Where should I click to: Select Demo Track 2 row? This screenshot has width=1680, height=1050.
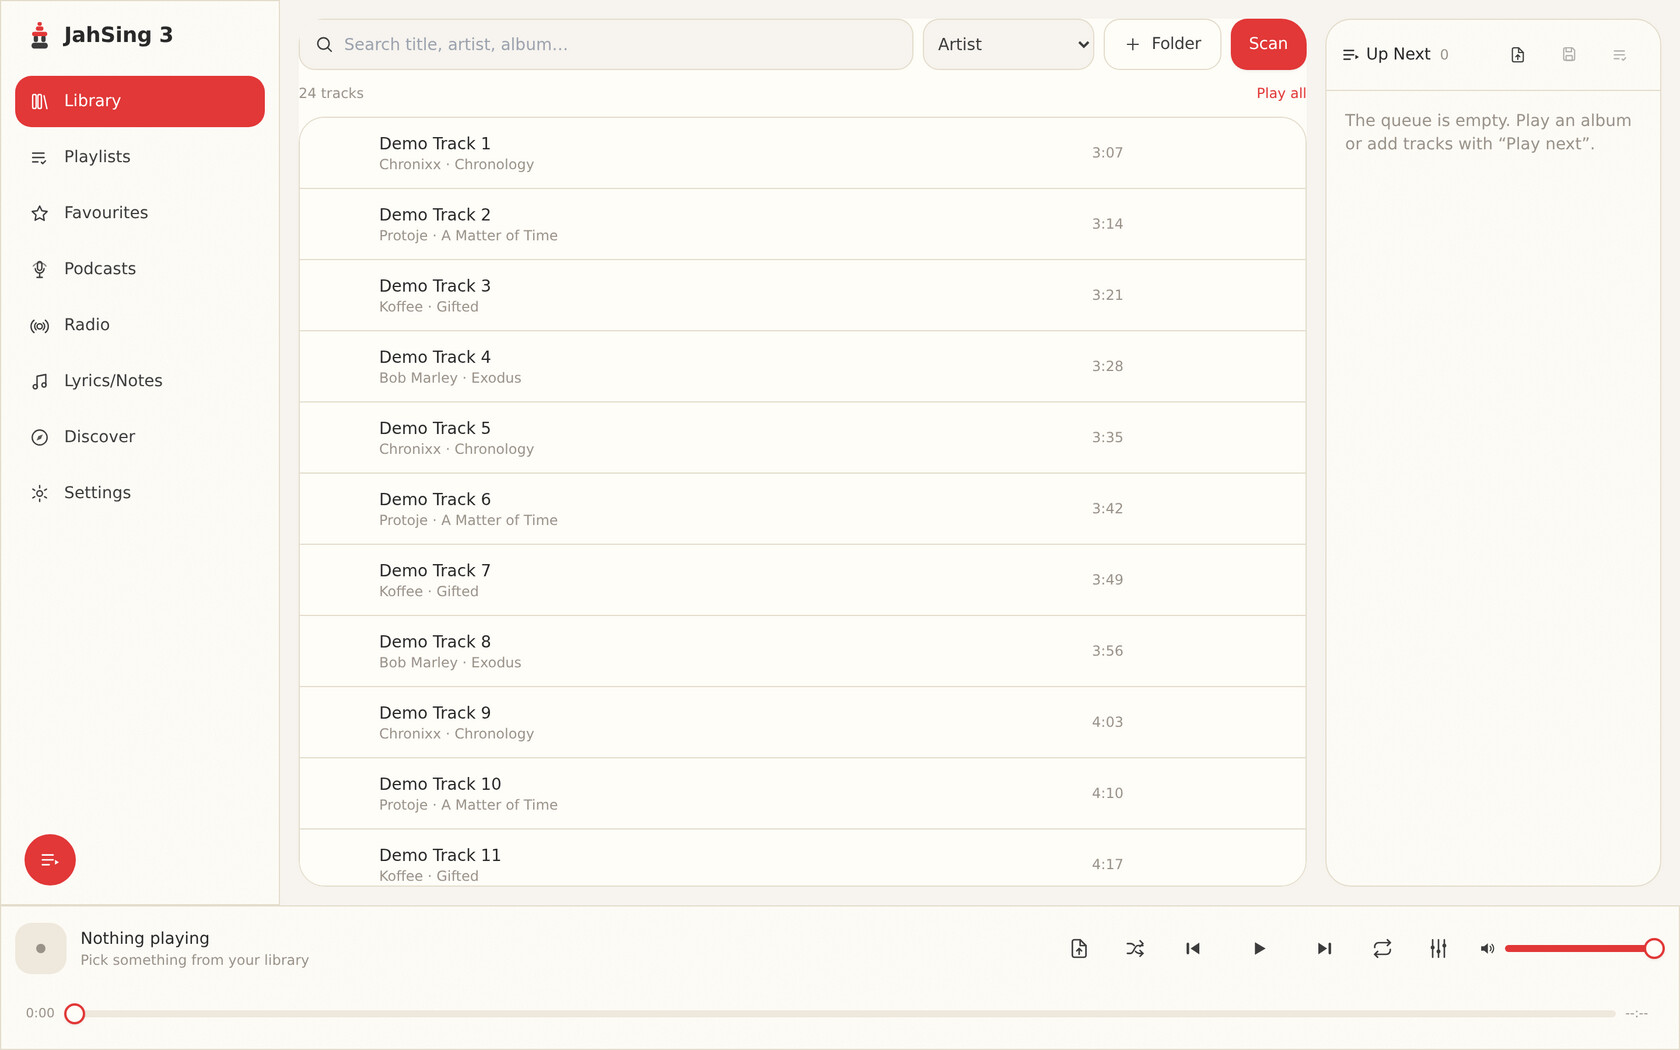(802, 225)
